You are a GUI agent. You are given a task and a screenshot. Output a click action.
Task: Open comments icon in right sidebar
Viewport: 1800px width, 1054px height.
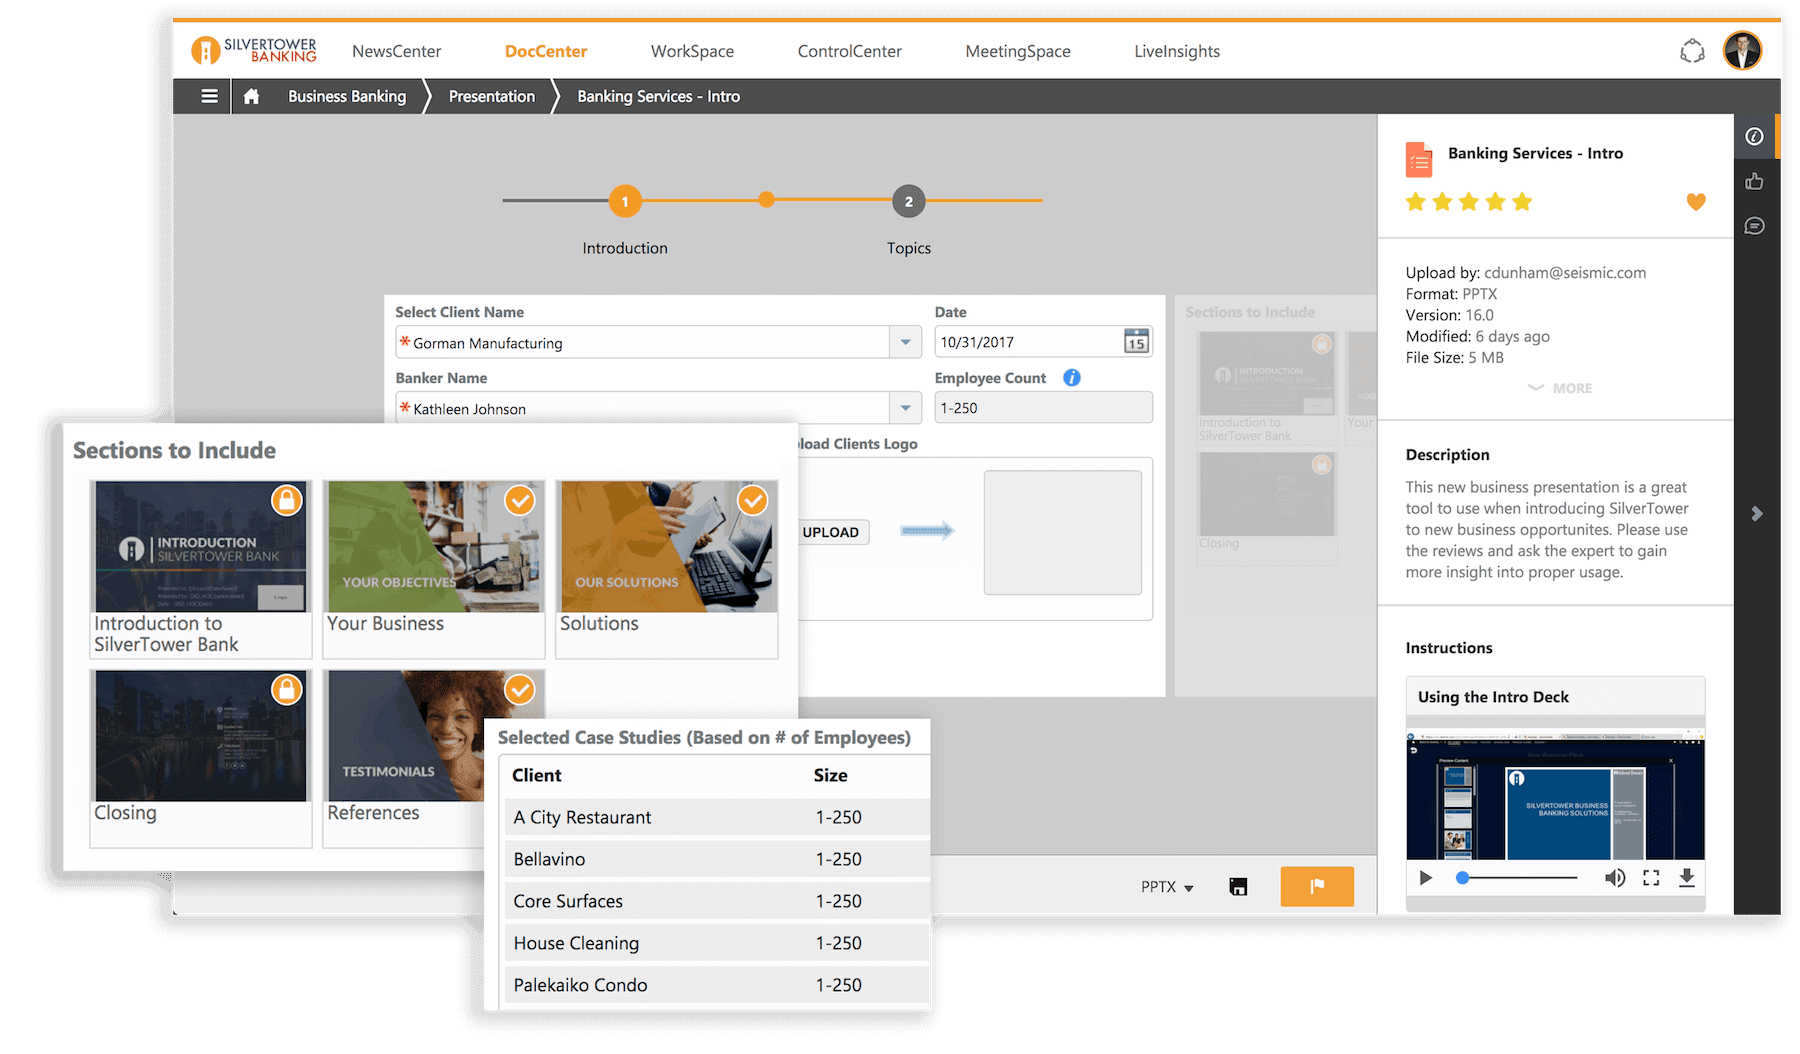(x=1754, y=226)
